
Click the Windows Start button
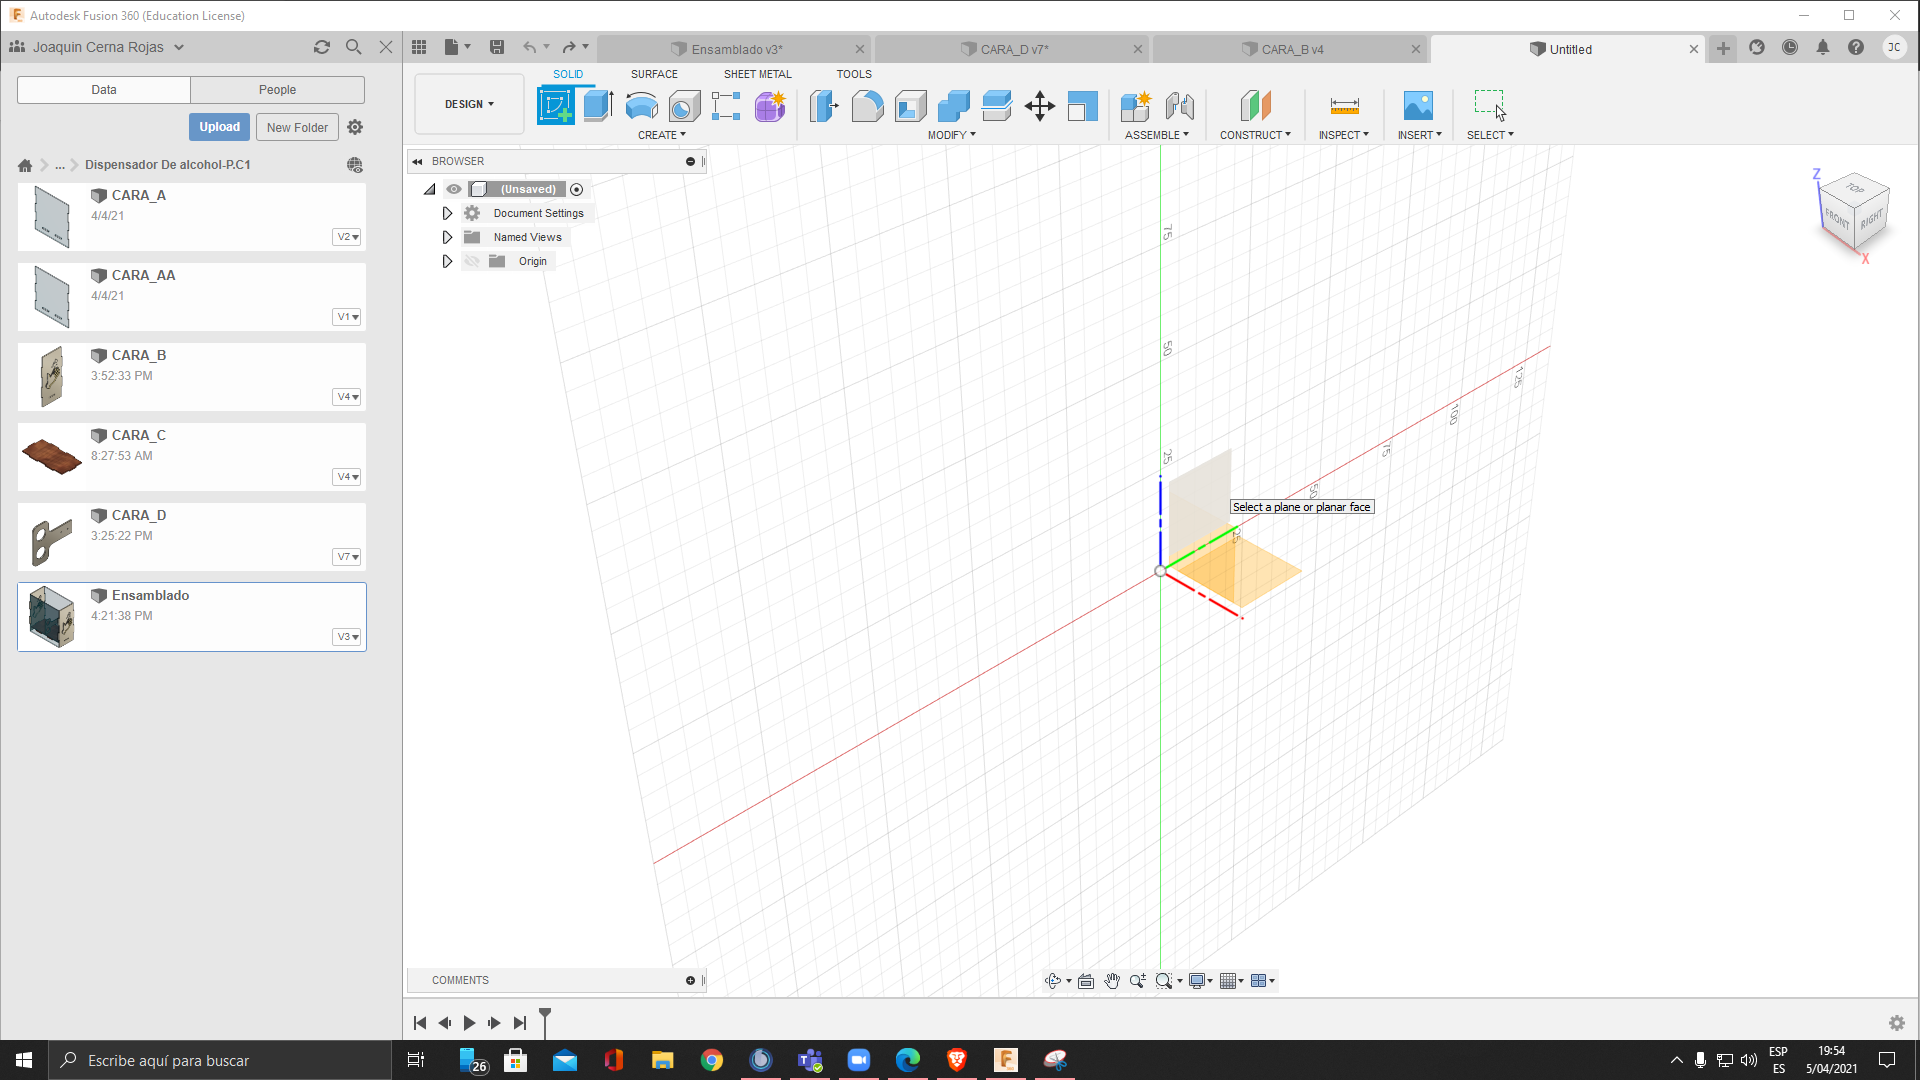(24, 1060)
